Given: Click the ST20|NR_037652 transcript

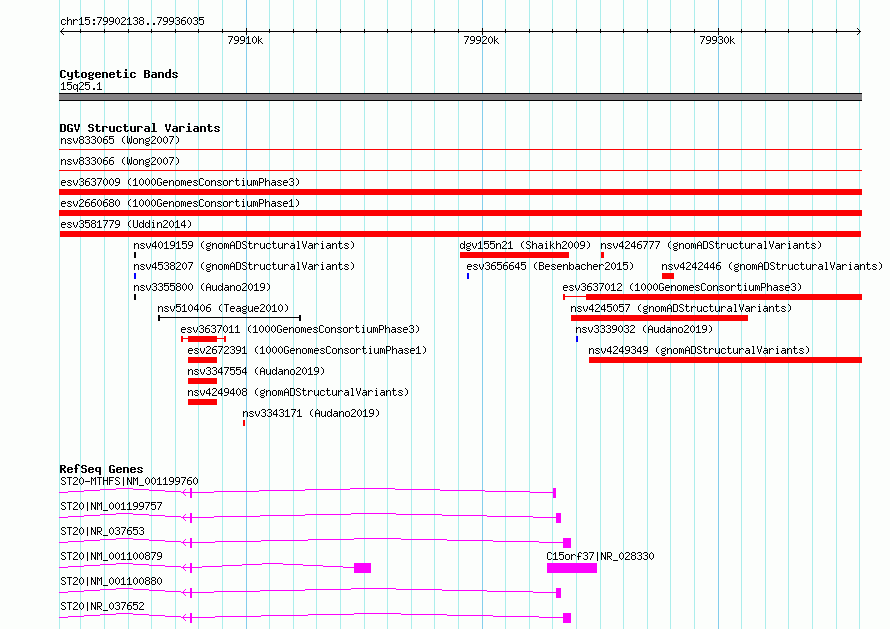Looking at the screenshot, I should click(102, 606).
